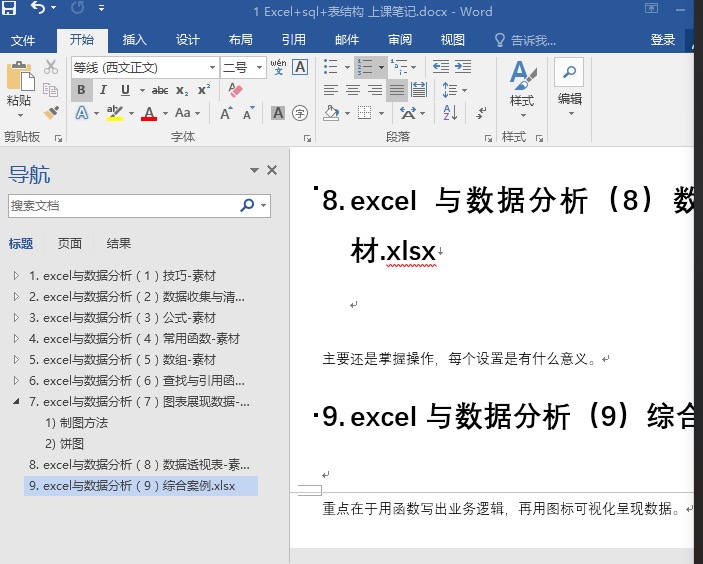703x564 pixels.
Task: Click the borders grid icon
Action: click(x=365, y=113)
